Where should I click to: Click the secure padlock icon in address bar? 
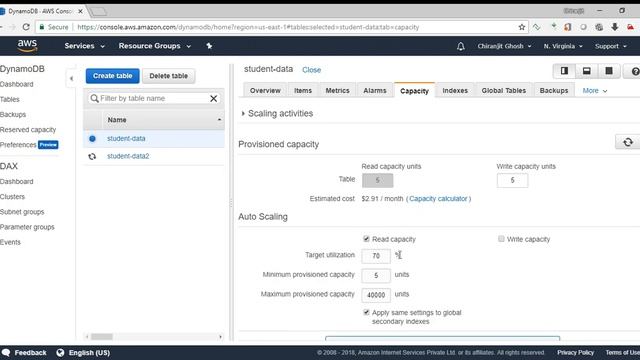[x=41, y=27]
